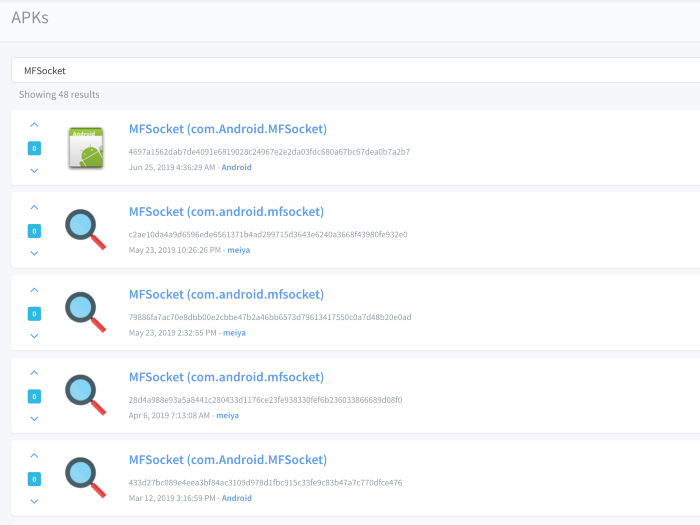700x525 pixels.
Task: Downvote the APK dated May 23, 2019 2:32:55 PM
Action: [34, 336]
